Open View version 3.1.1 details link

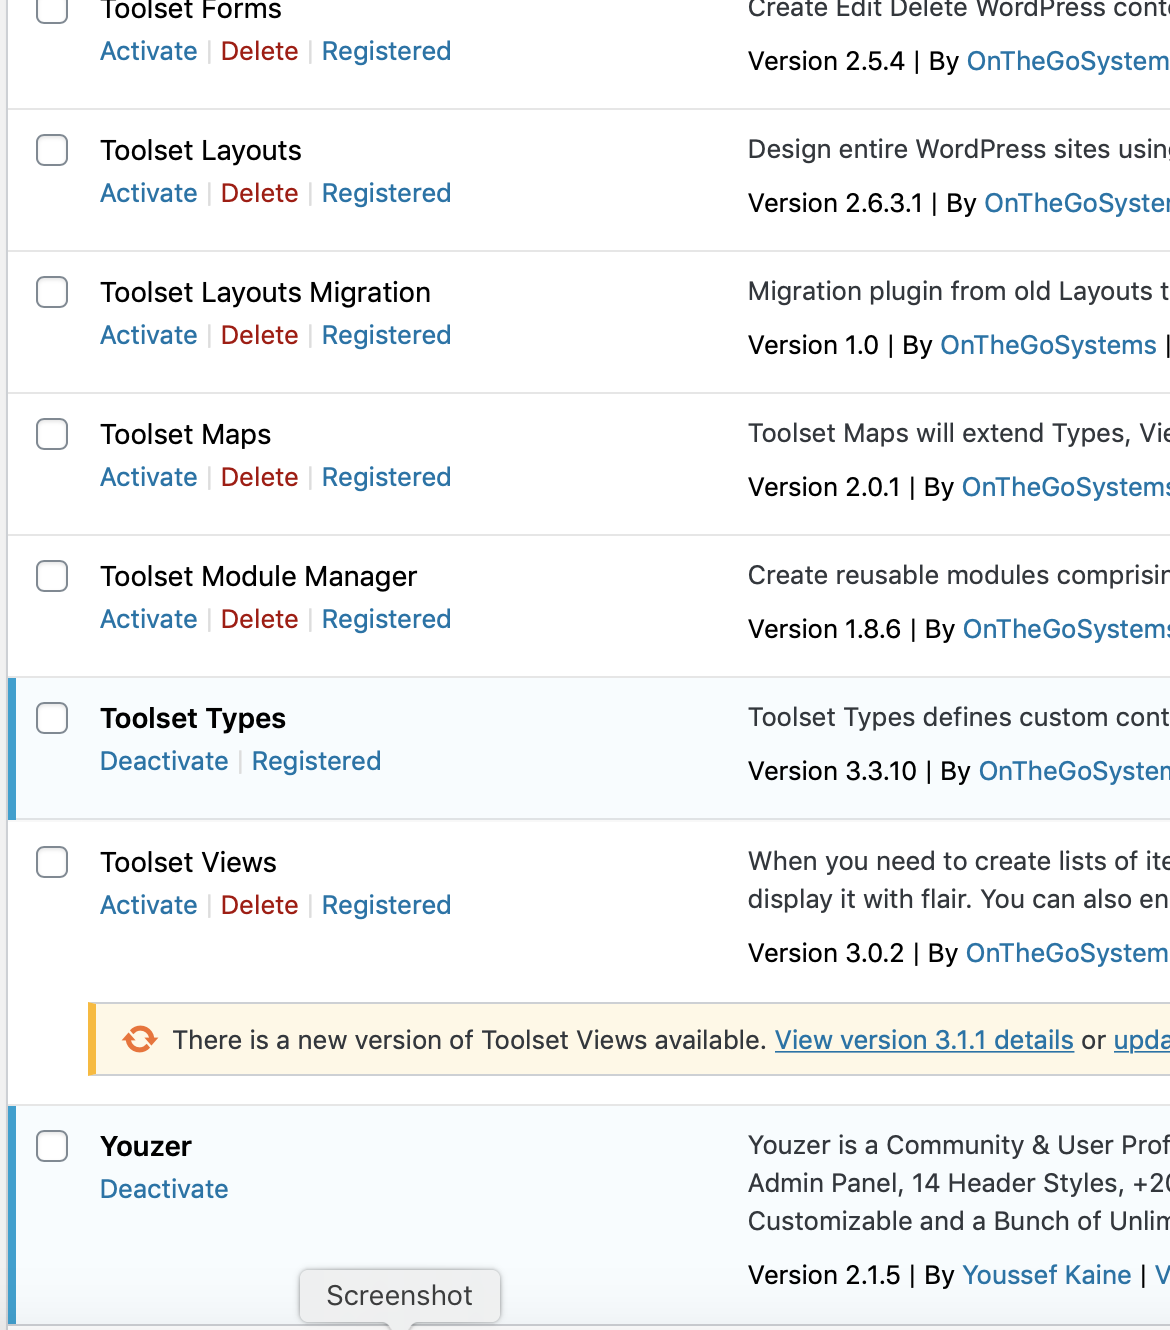[924, 1040]
